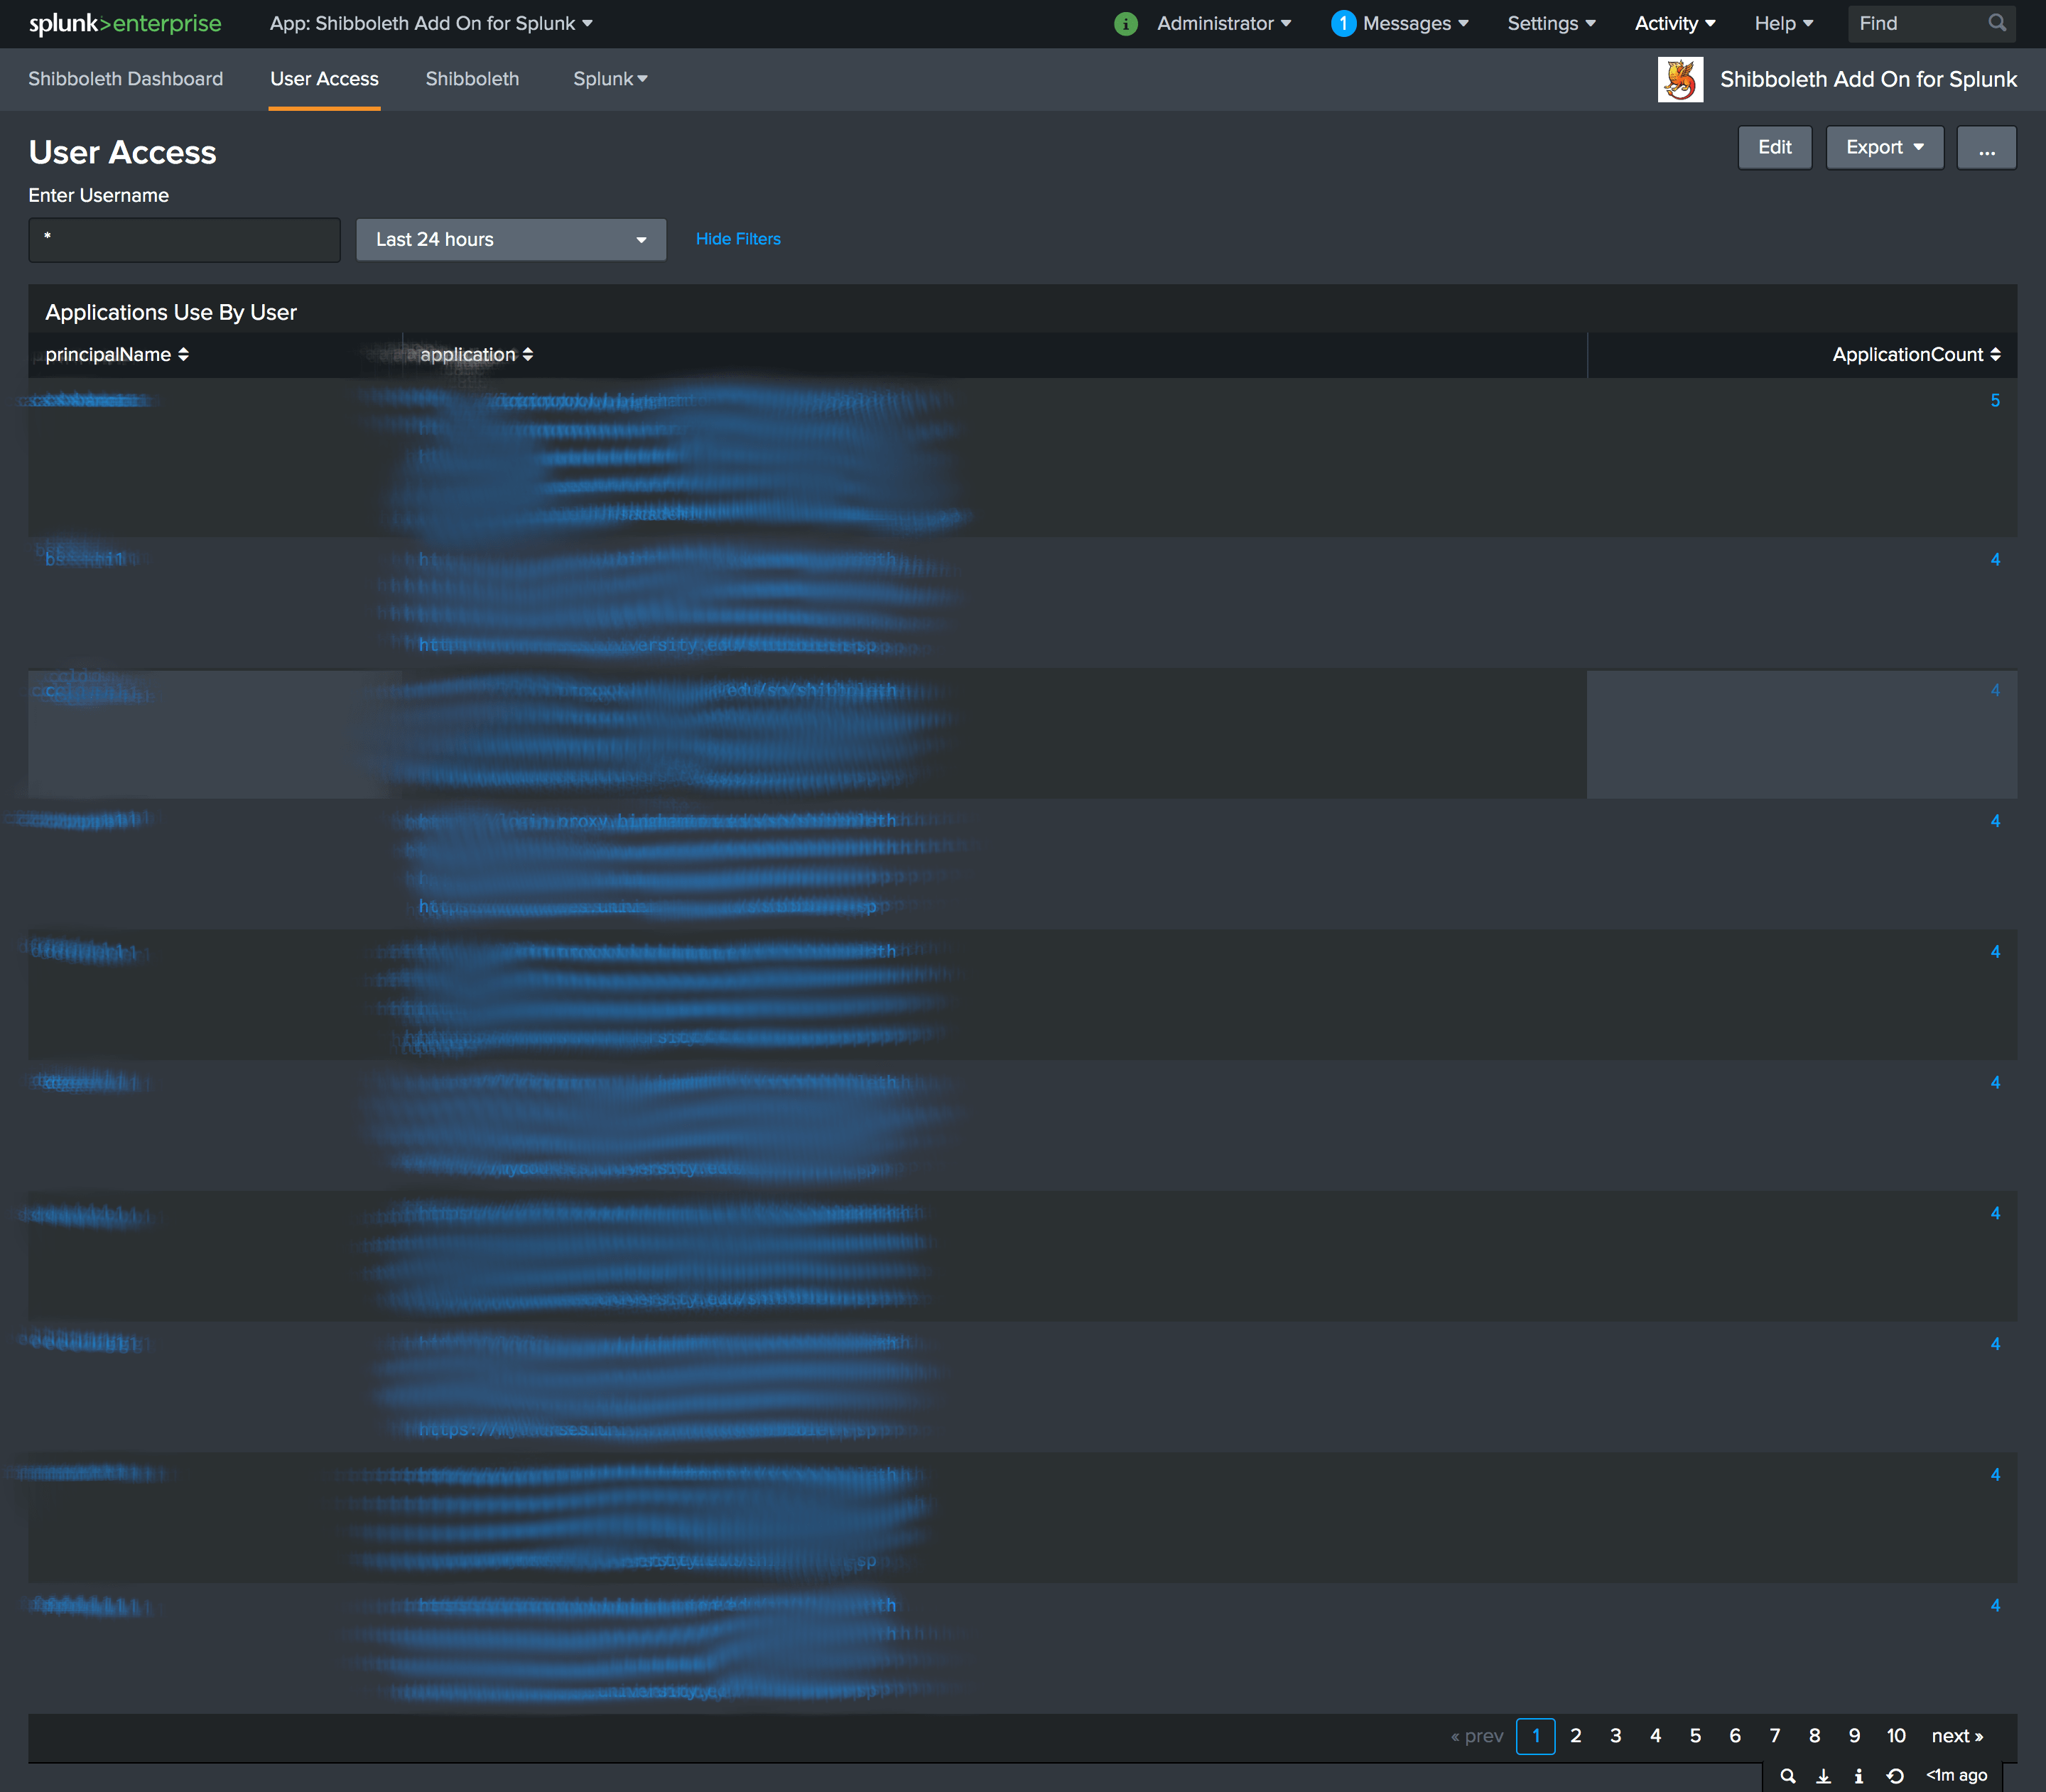Screen dimensions: 2046x1792
Task: Open the App: Shibboleth Add On dropdown
Action: click(x=431, y=23)
